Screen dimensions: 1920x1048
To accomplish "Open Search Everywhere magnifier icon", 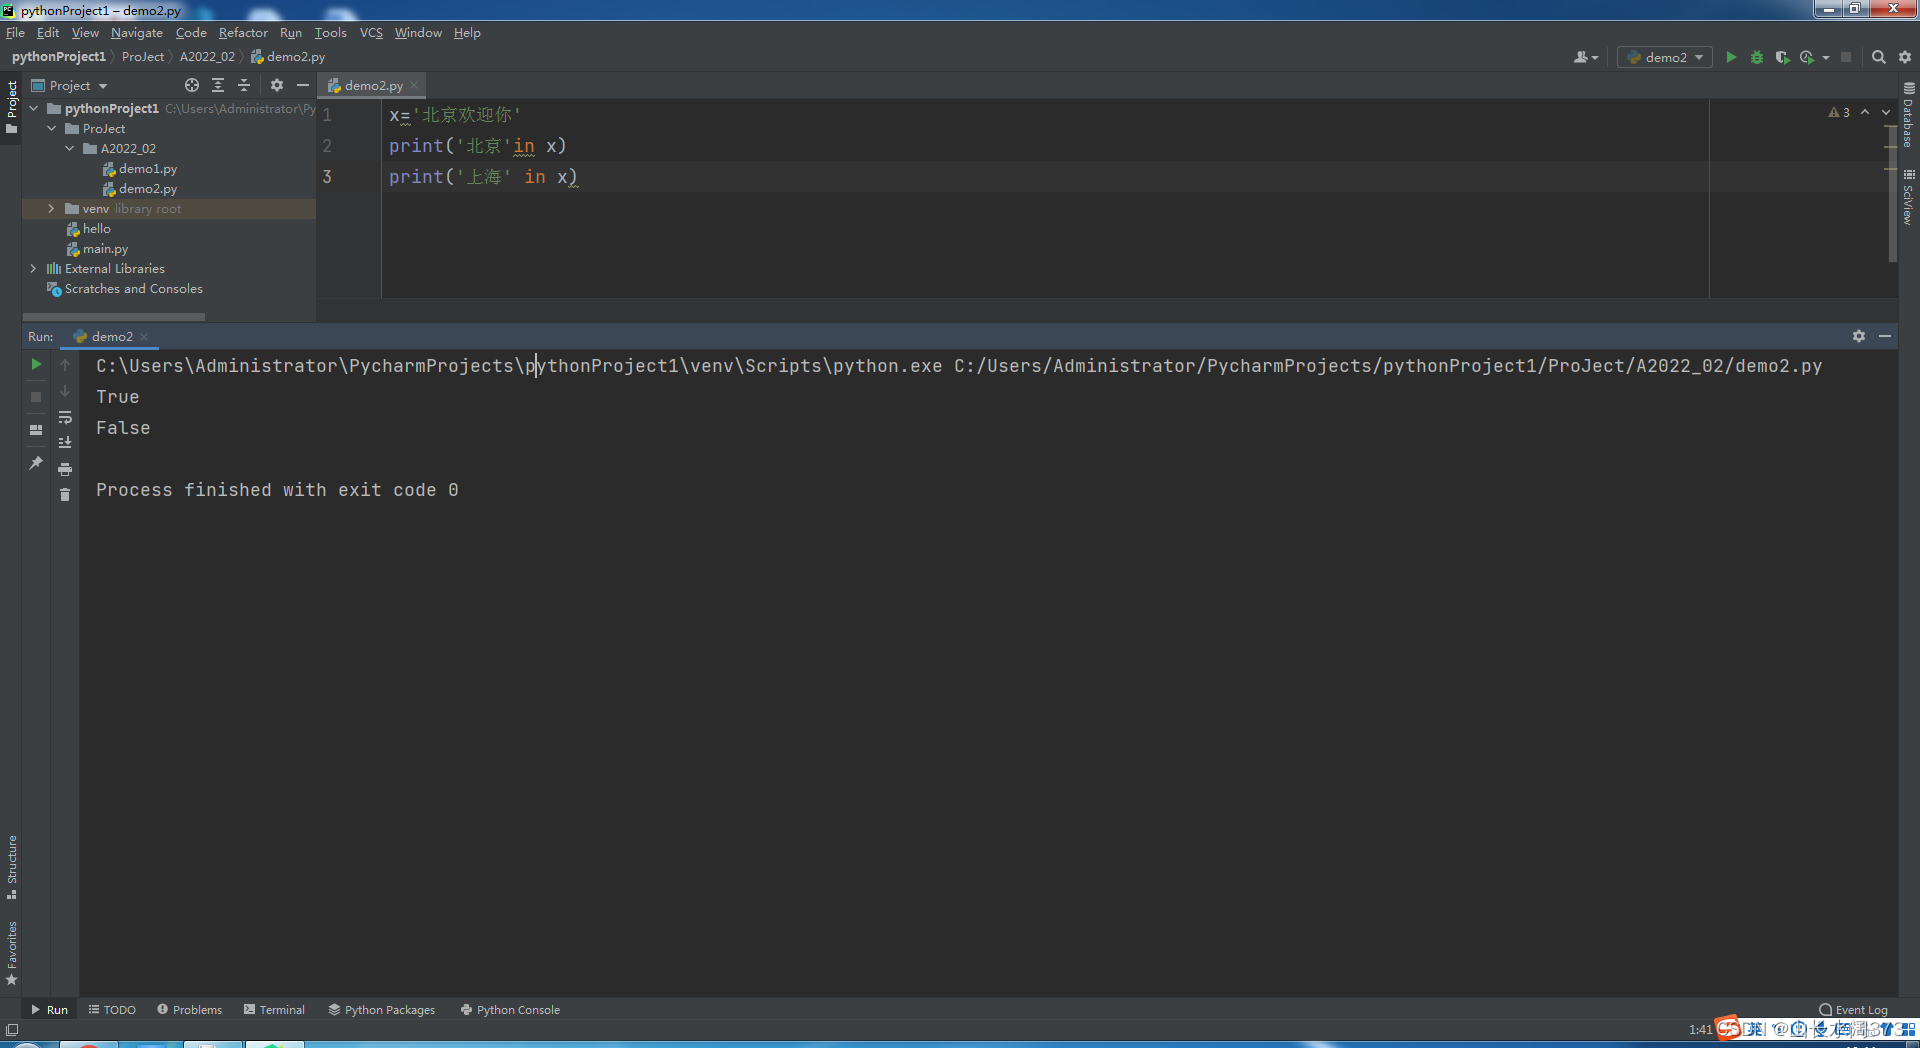I will coord(1879,57).
